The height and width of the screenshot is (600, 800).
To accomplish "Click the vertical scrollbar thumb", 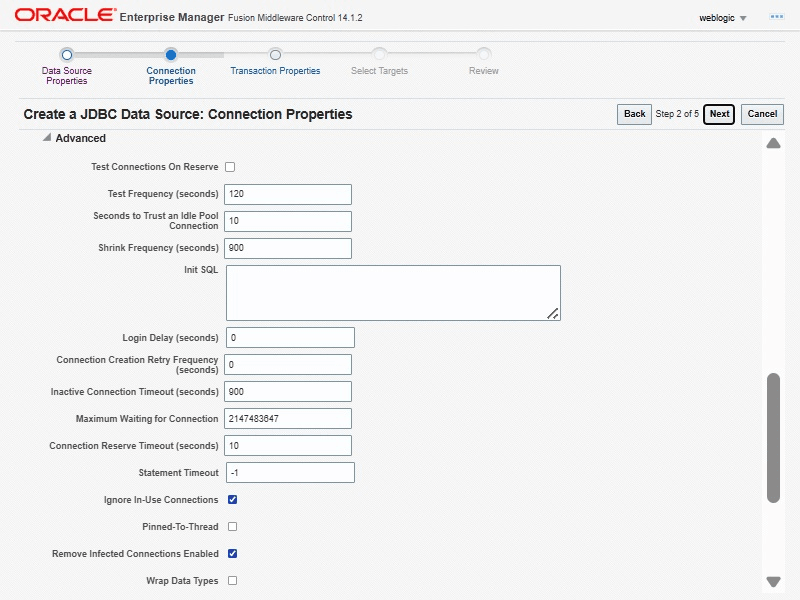I will coord(773,437).
